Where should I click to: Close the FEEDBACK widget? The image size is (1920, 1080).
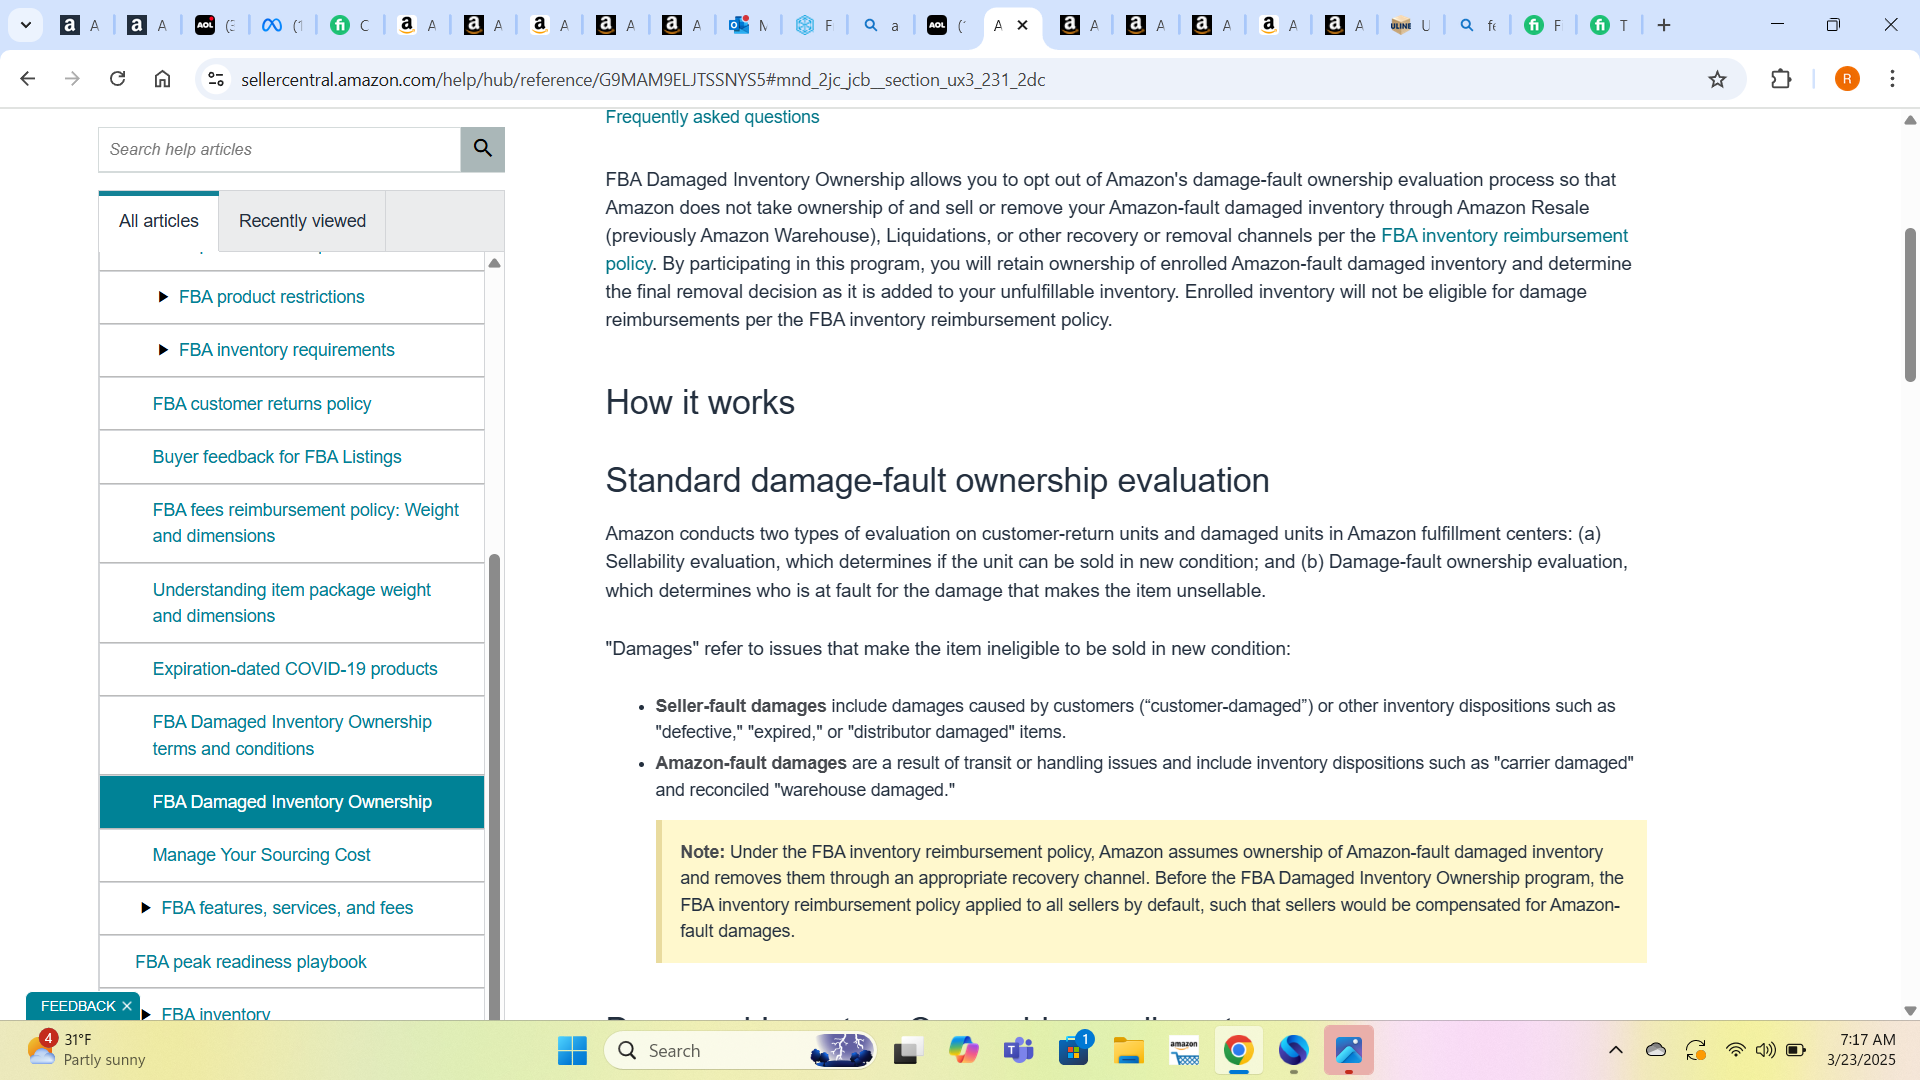tap(127, 1006)
